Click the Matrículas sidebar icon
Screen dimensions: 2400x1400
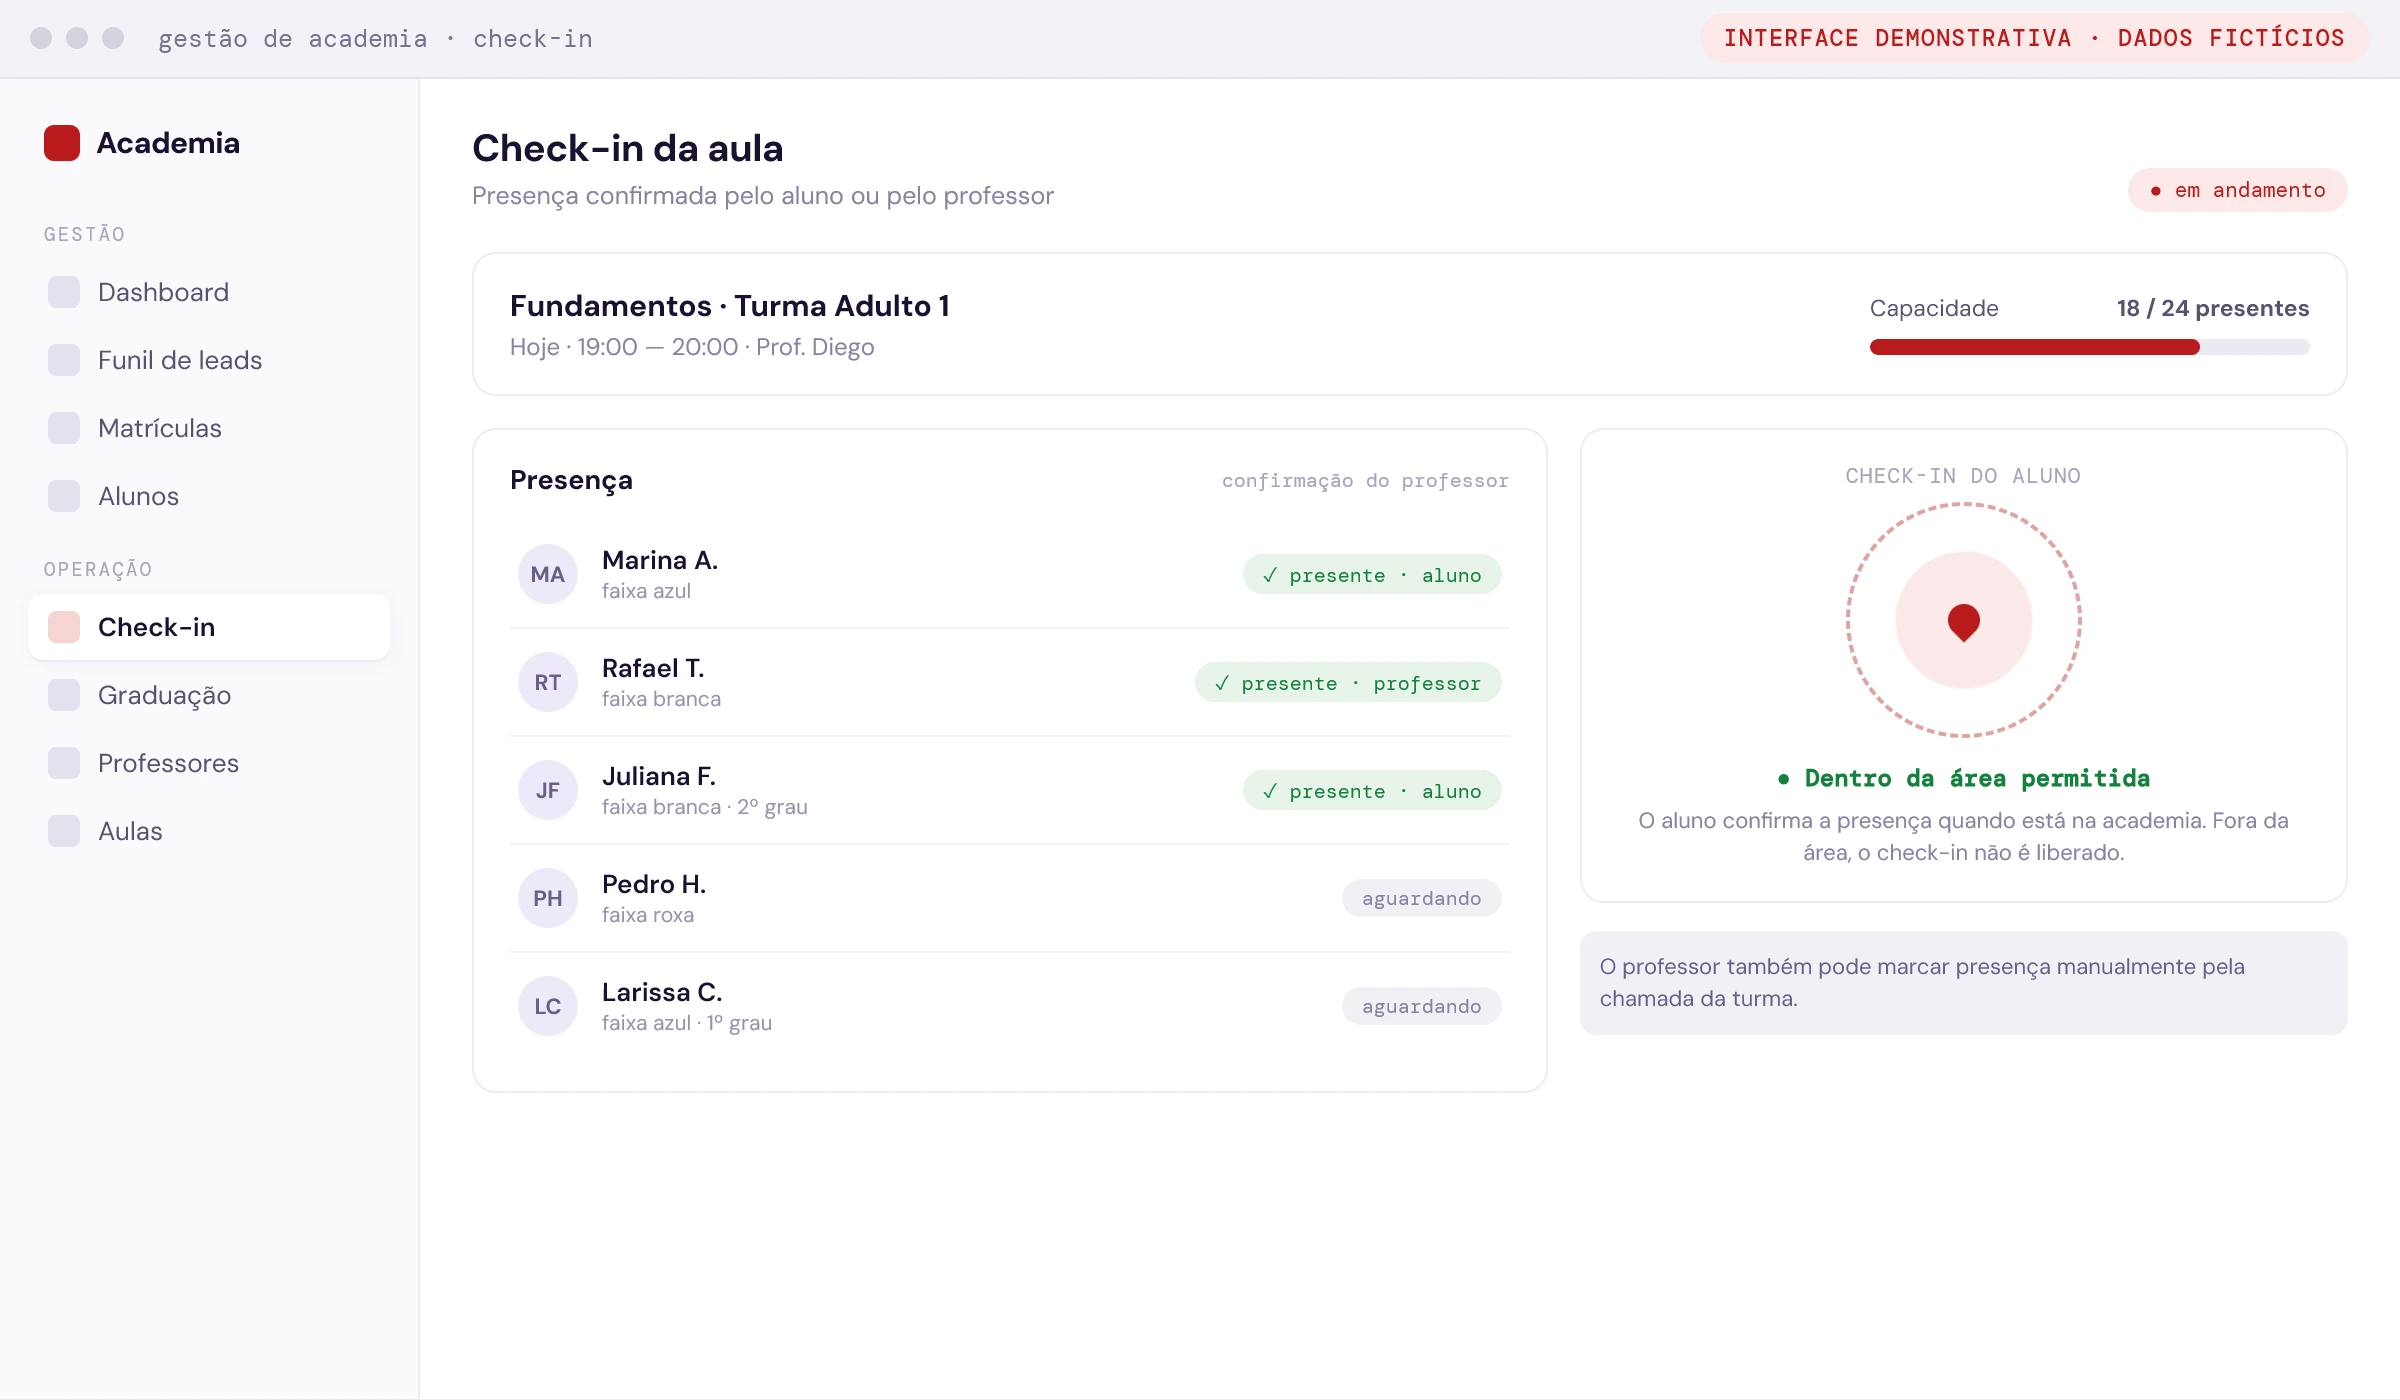64,428
